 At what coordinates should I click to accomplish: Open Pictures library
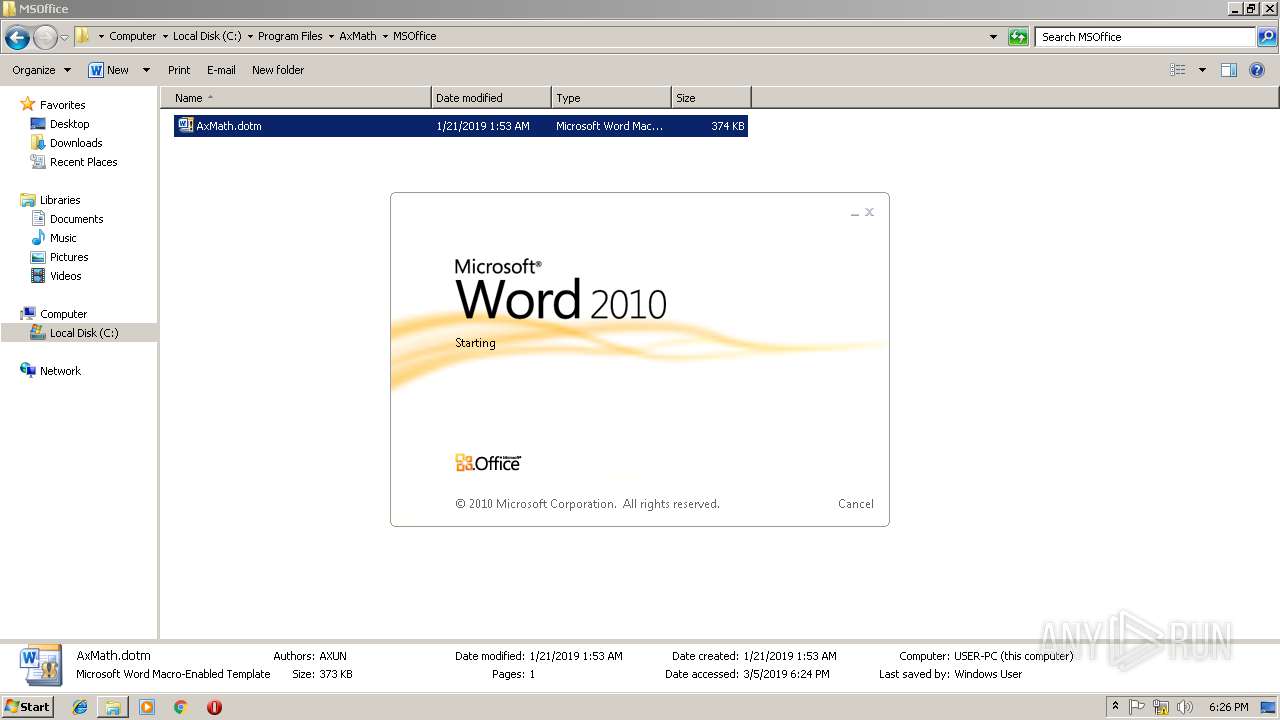coord(69,257)
